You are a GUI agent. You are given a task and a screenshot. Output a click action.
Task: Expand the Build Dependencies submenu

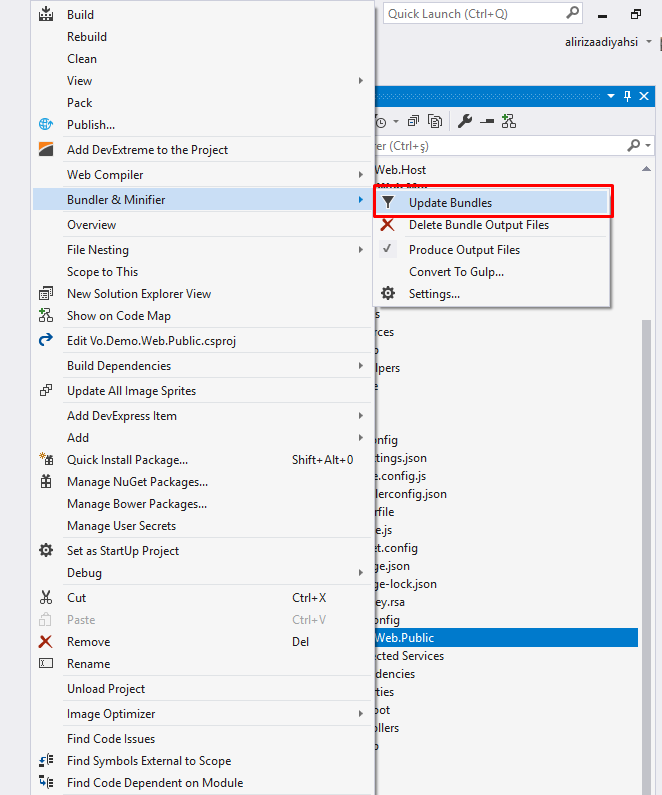tap(361, 366)
